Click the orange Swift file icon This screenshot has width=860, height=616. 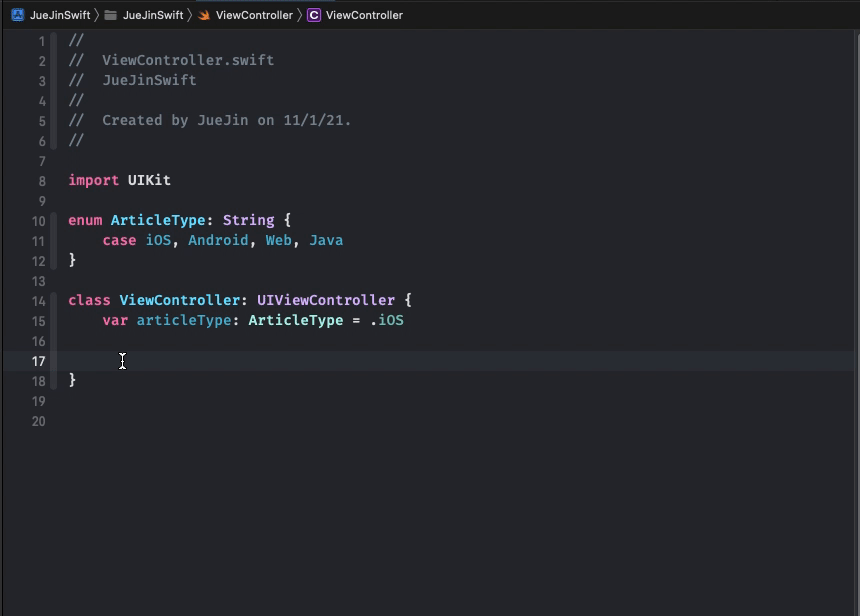pyautogui.click(x=203, y=15)
